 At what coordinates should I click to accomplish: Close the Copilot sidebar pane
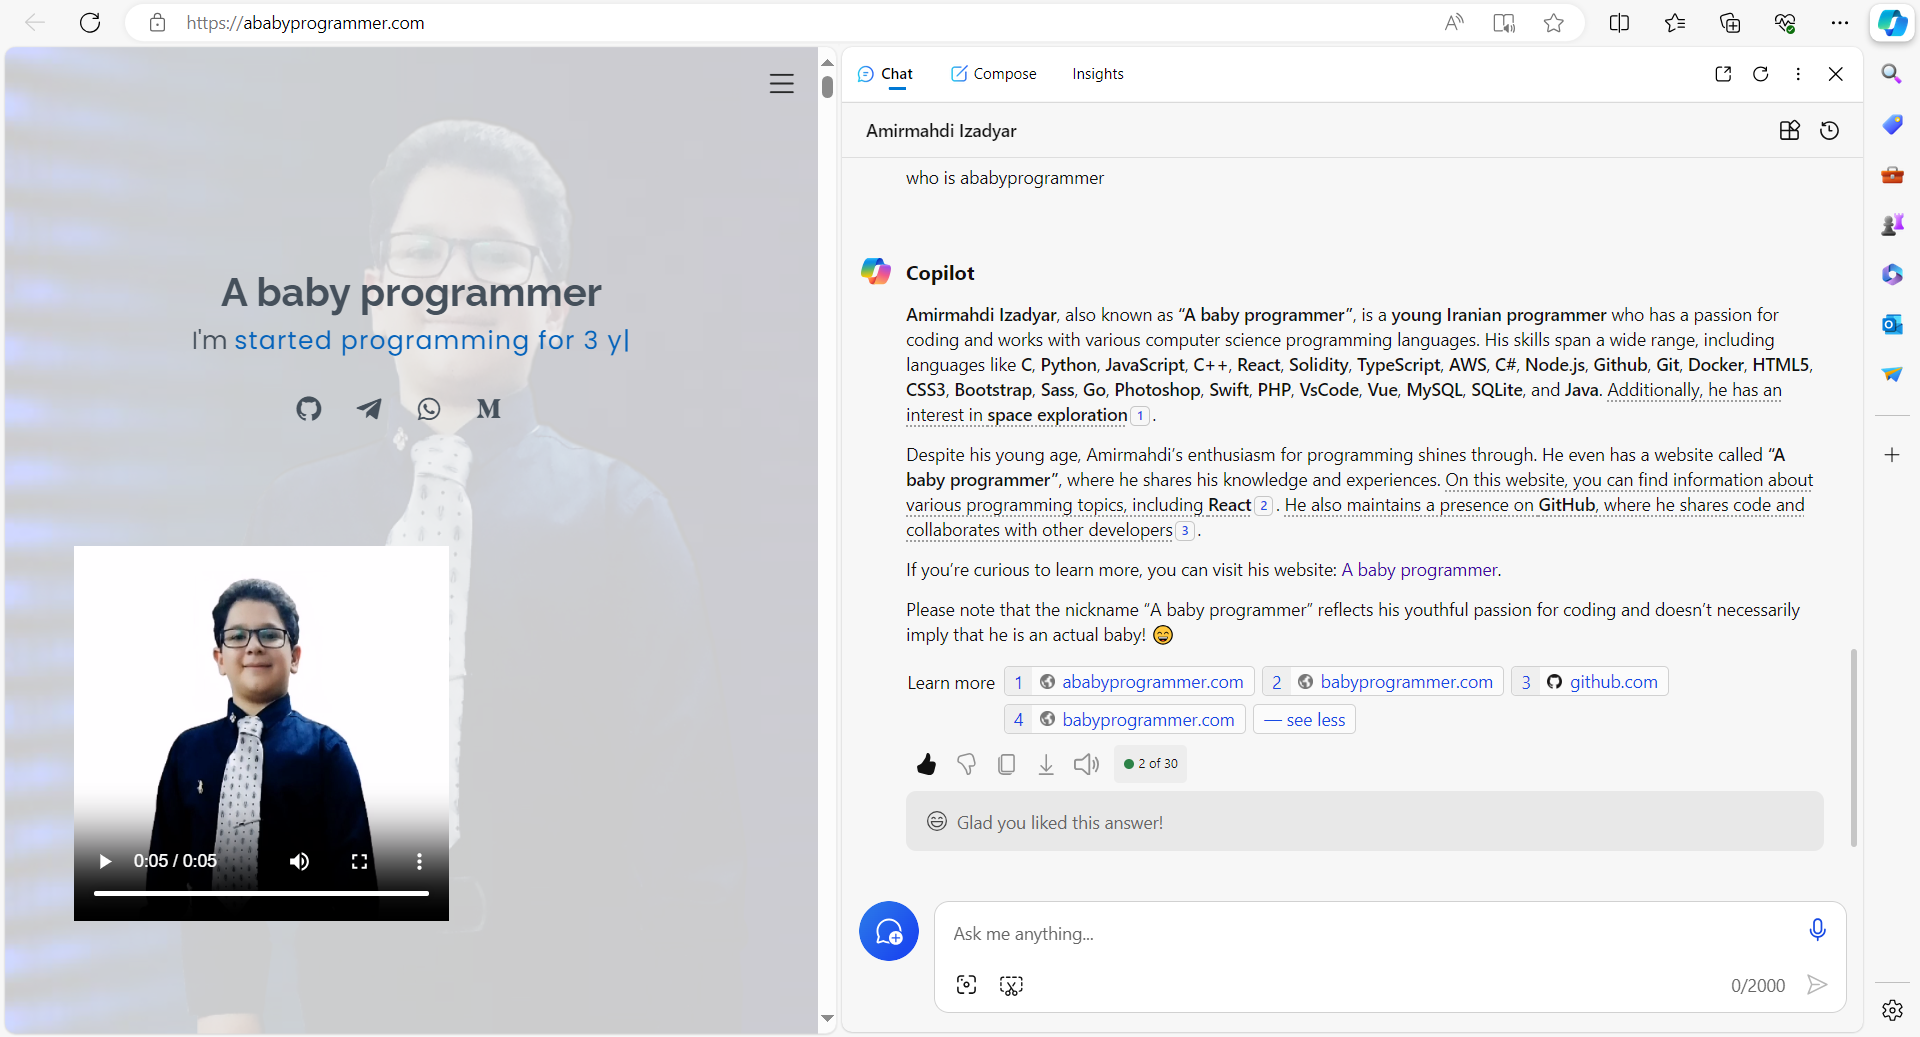(x=1836, y=74)
